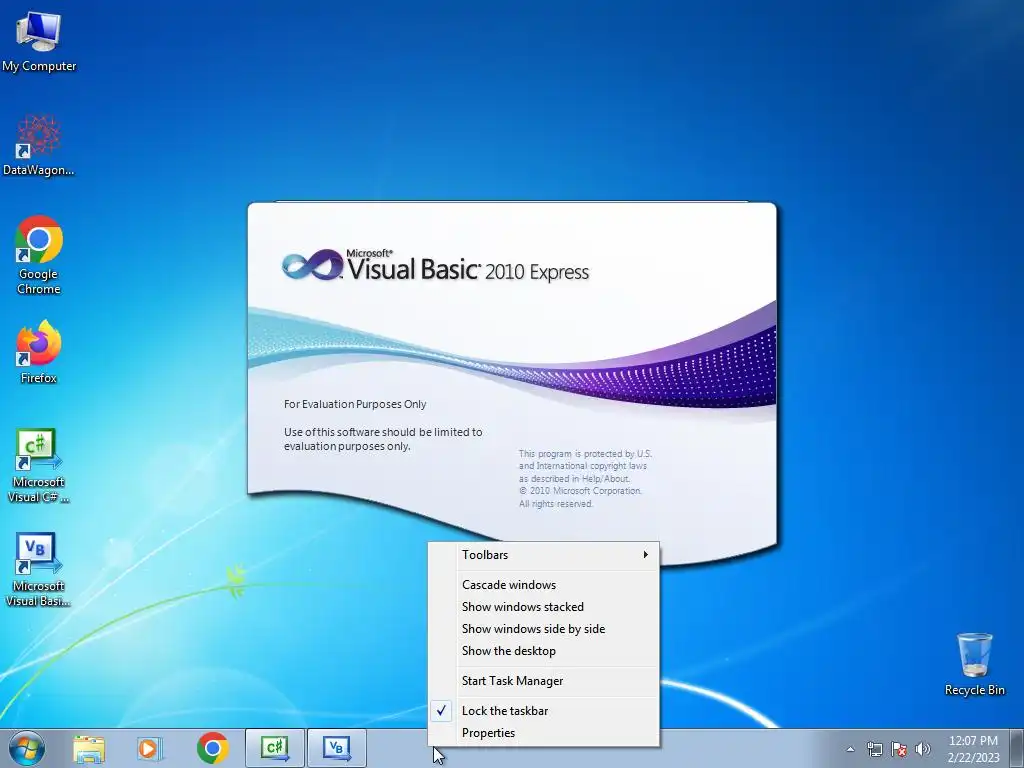Click the volume speaker tray icon
The height and width of the screenshot is (768, 1024).
(923, 749)
